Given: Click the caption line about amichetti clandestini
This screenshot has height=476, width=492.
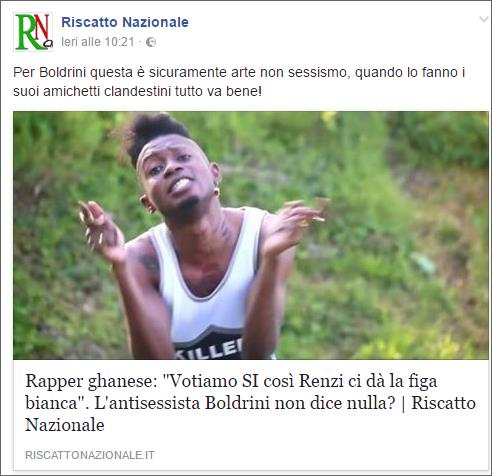Looking at the screenshot, I should click(x=137, y=91).
